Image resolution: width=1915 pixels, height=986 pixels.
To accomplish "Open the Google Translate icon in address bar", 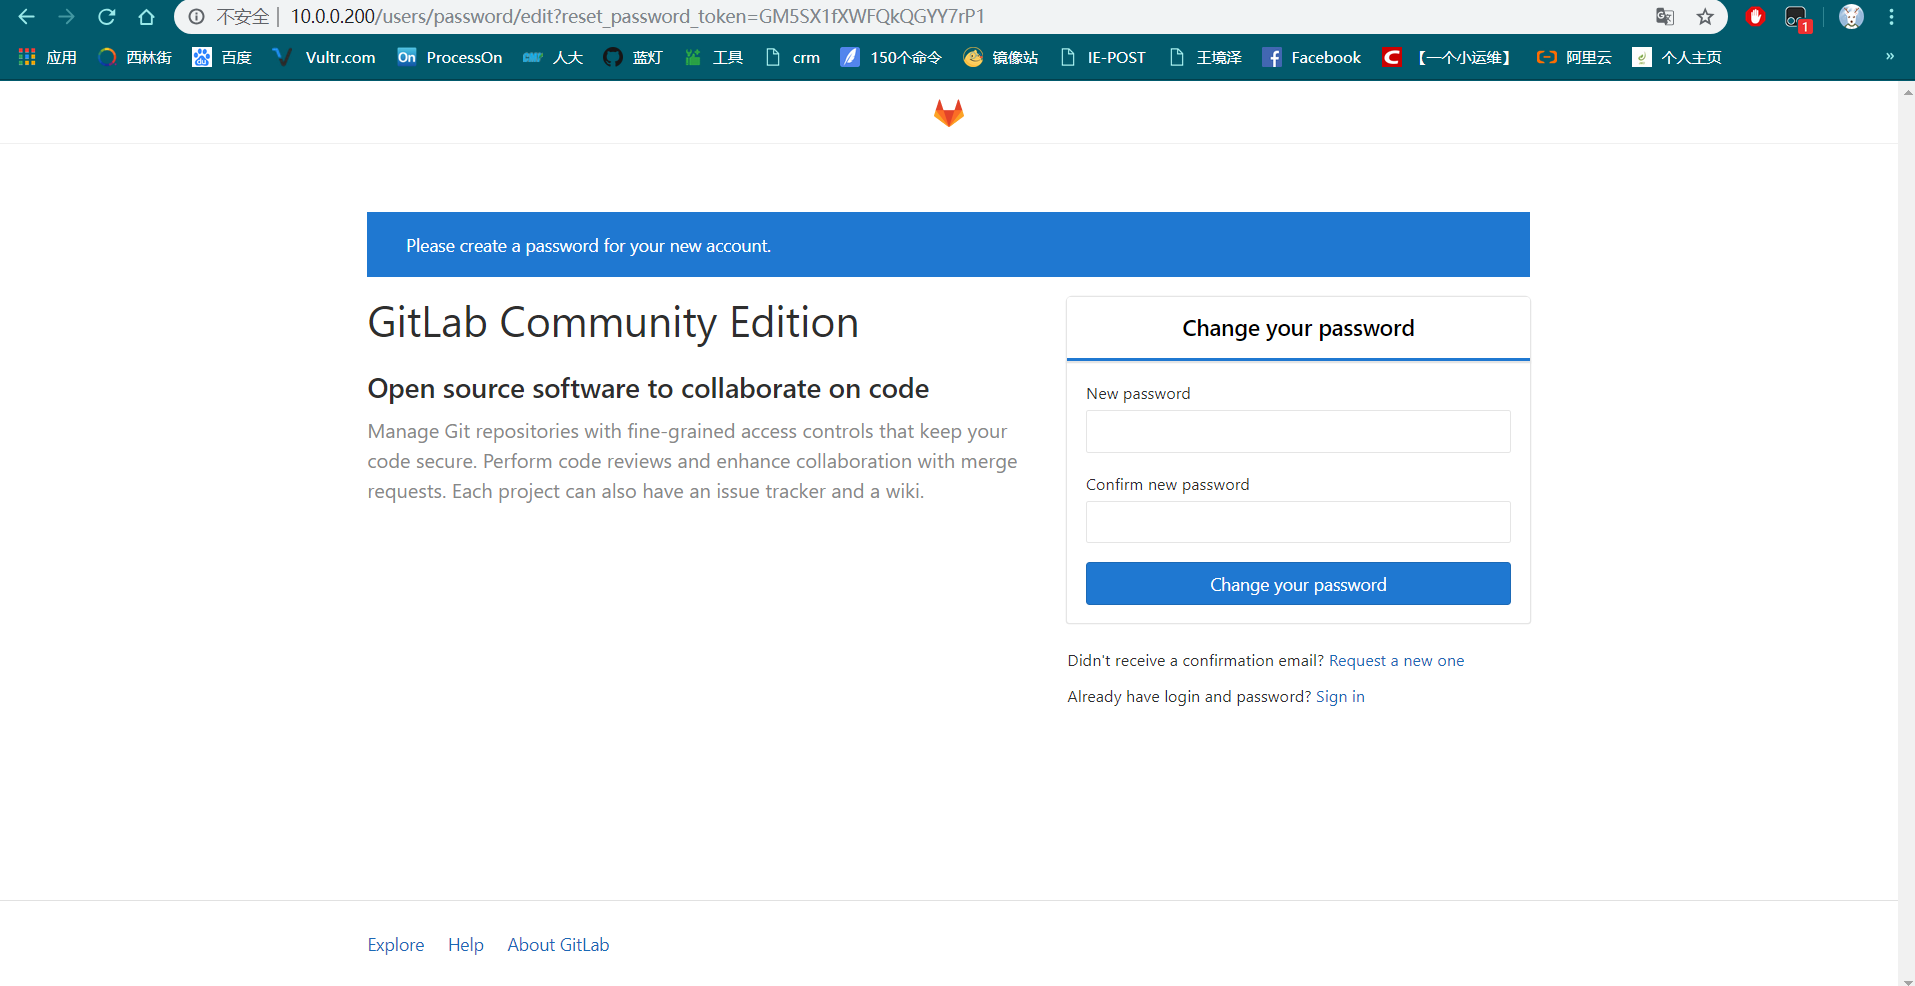I will tap(1663, 17).
